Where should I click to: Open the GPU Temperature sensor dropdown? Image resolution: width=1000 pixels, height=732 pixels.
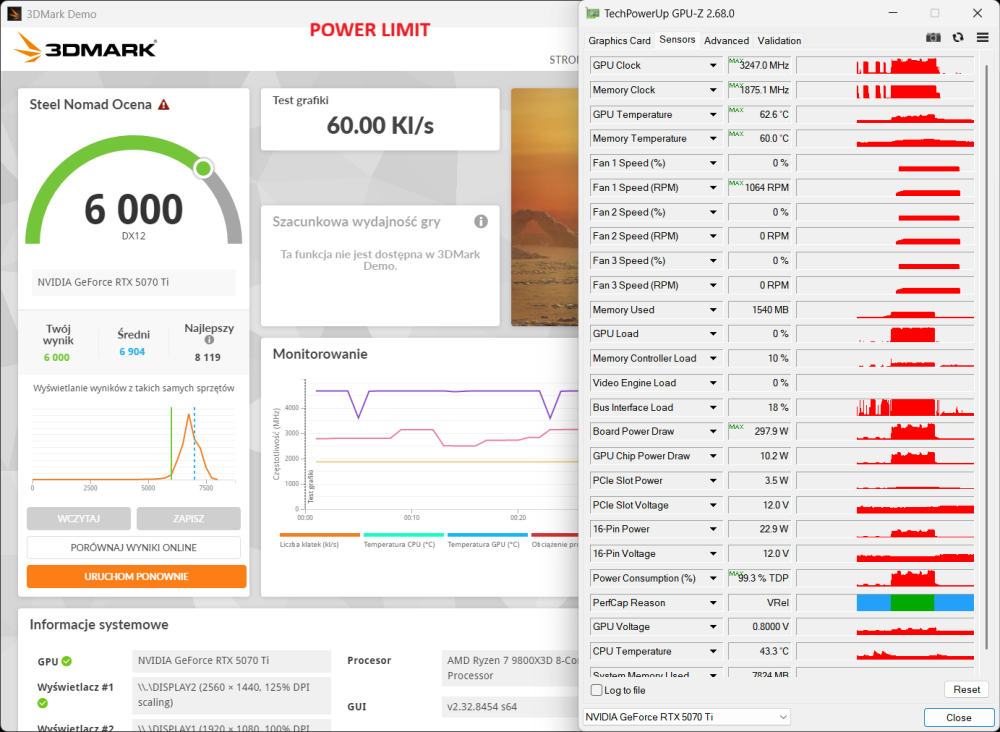click(713, 115)
